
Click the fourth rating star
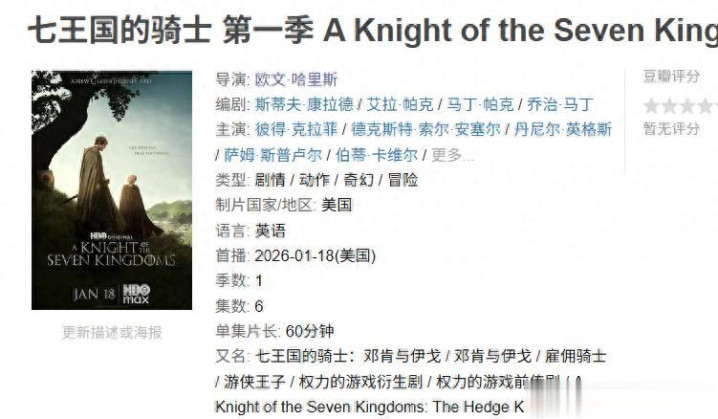point(705,106)
